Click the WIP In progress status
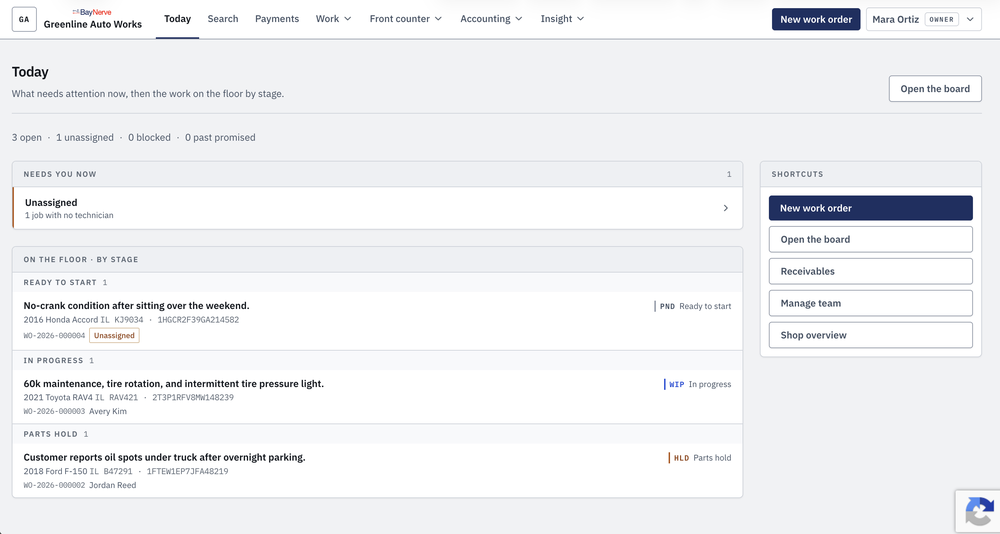 698,384
